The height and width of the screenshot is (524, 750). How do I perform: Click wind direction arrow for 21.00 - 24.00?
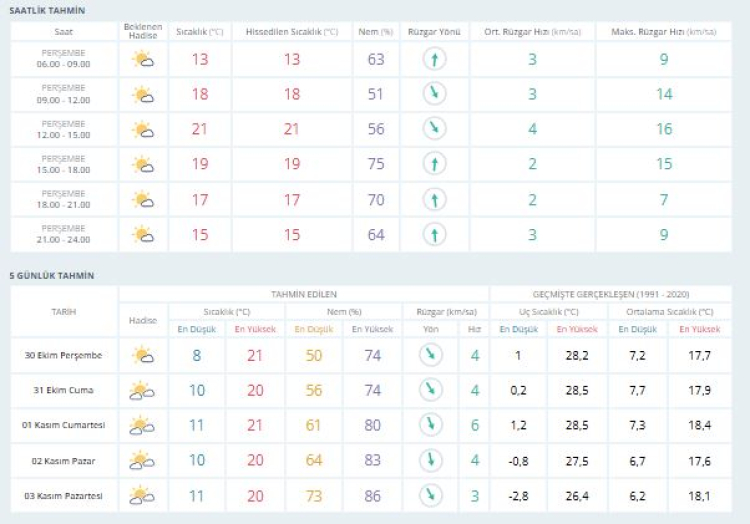pyautogui.click(x=434, y=235)
